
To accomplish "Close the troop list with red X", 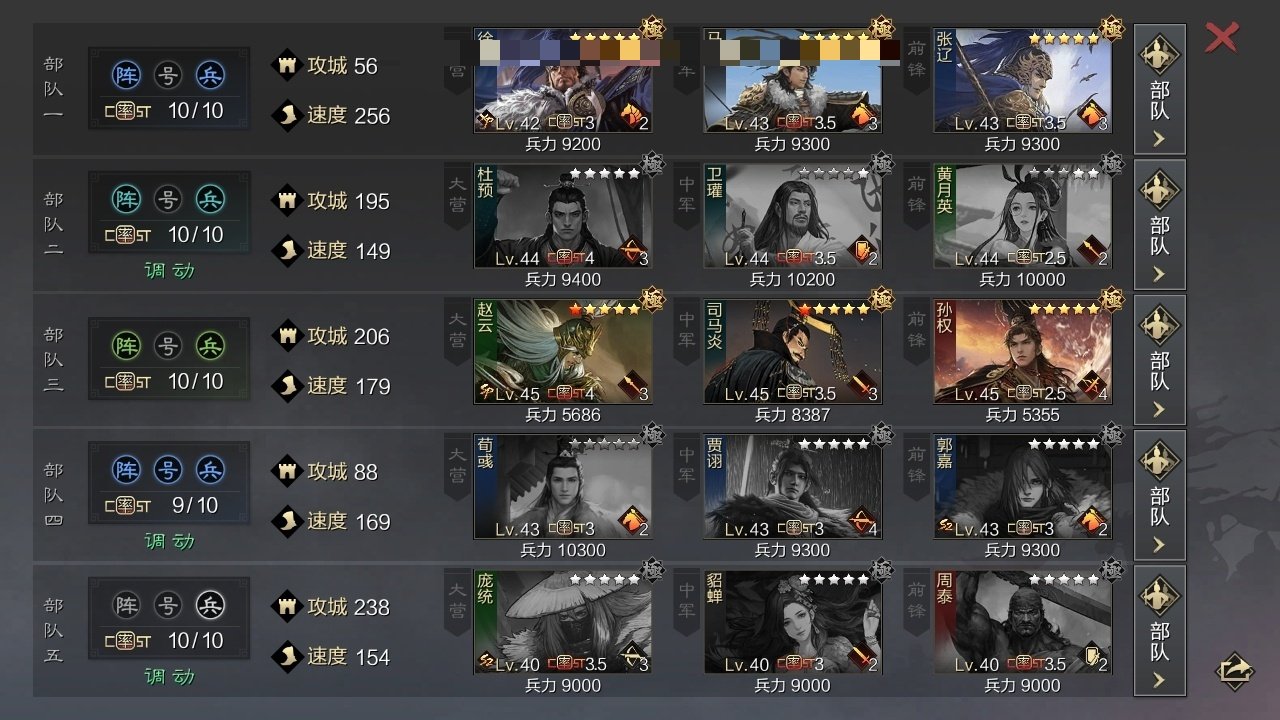I will point(1221,37).
